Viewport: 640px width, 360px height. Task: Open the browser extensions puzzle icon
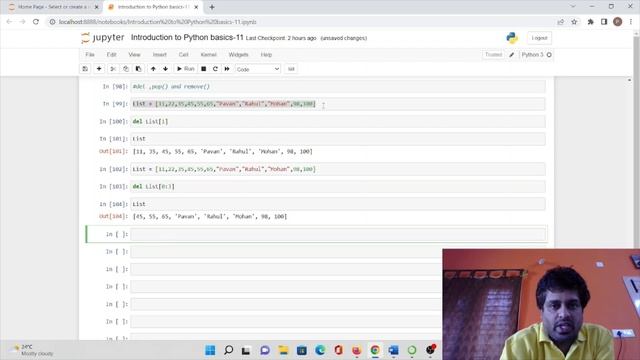pyautogui.click(x=590, y=22)
